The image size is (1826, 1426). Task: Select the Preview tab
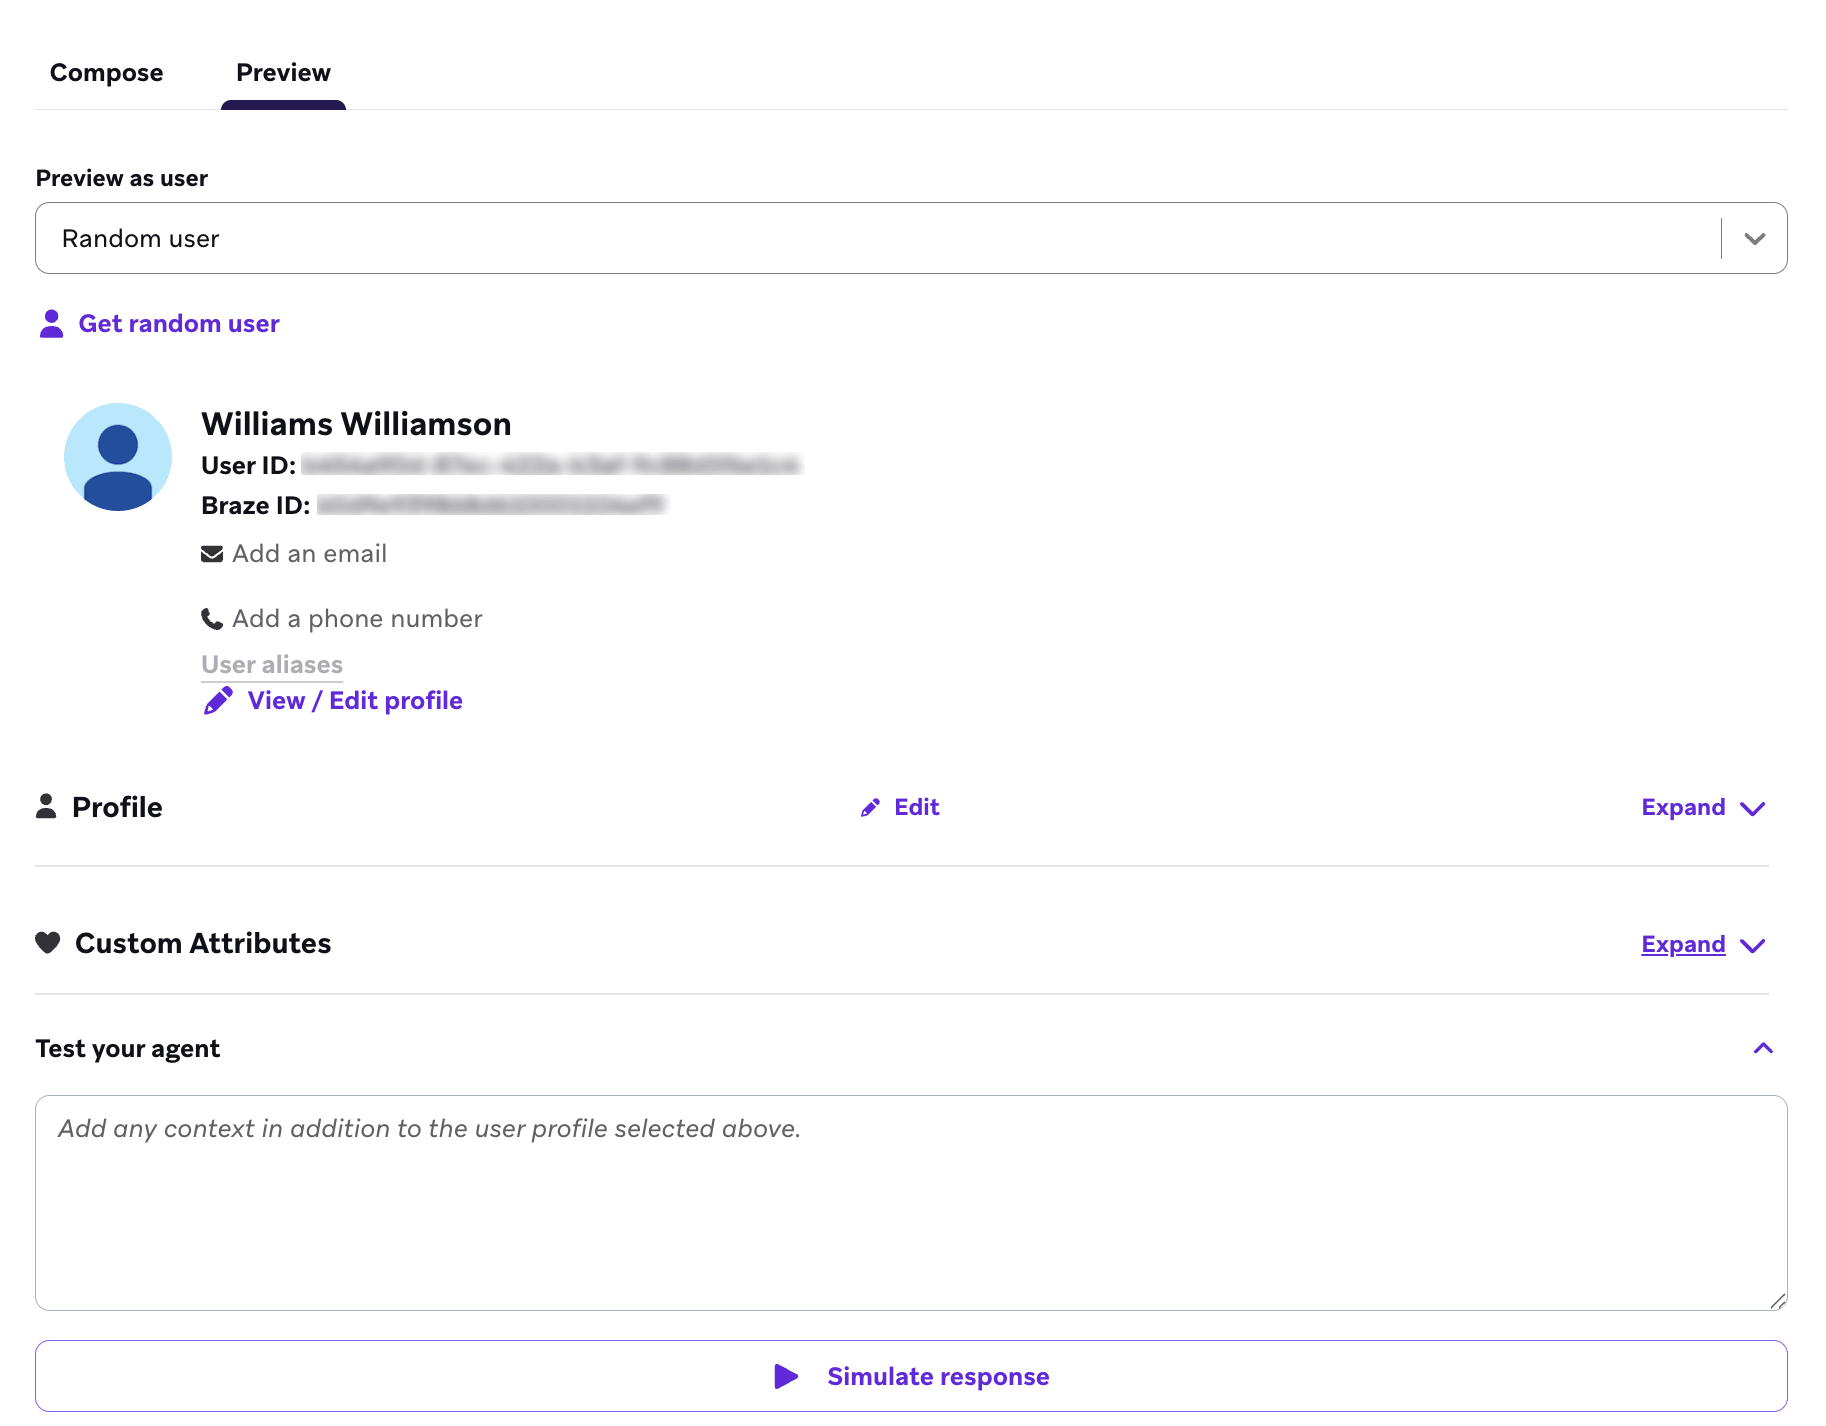click(x=283, y=72)
